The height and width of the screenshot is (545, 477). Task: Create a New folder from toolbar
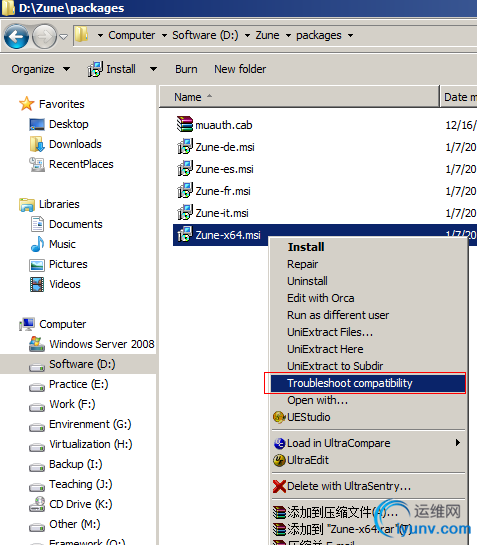[x=240, y=69]
